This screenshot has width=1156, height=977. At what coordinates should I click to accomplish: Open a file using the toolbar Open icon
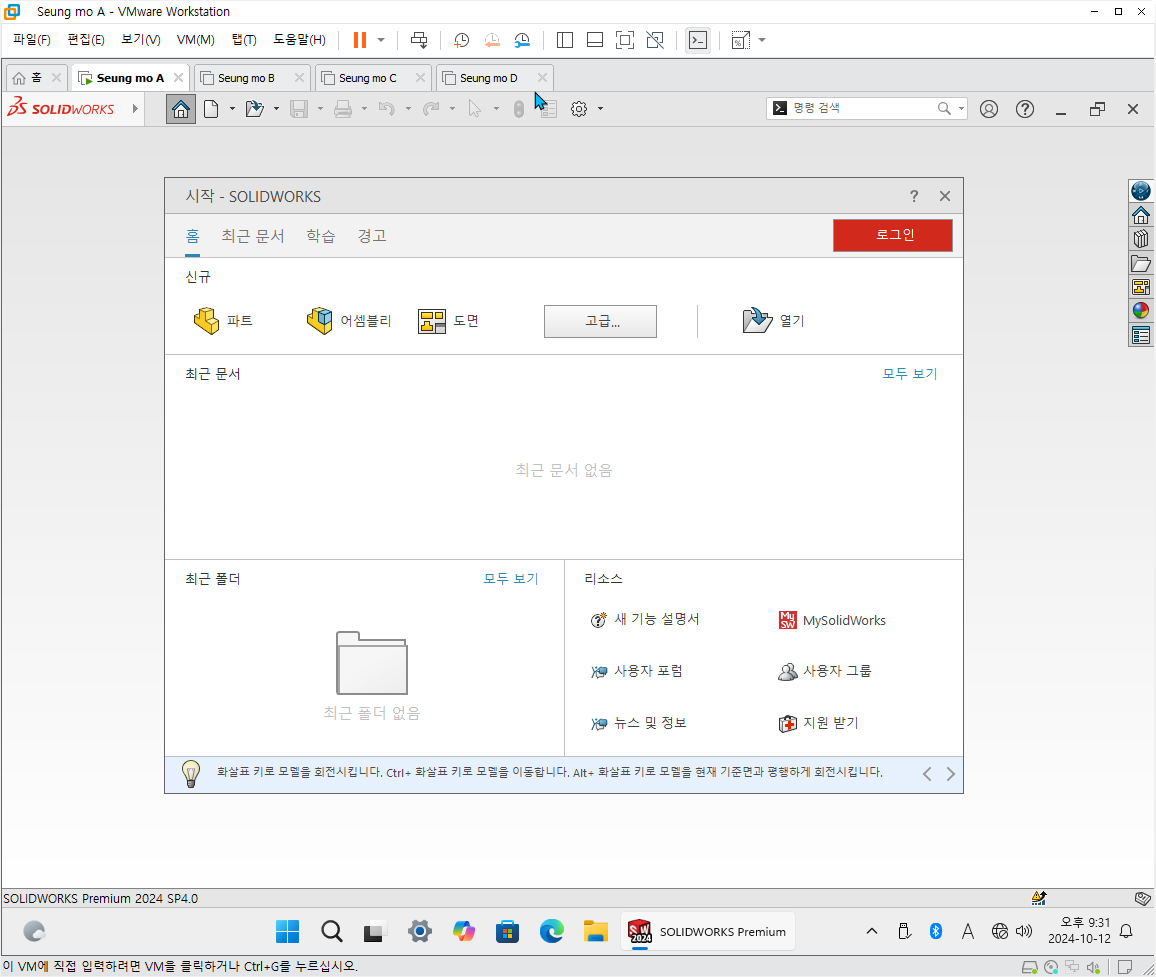pyautogui.click(x=254, y=109)
